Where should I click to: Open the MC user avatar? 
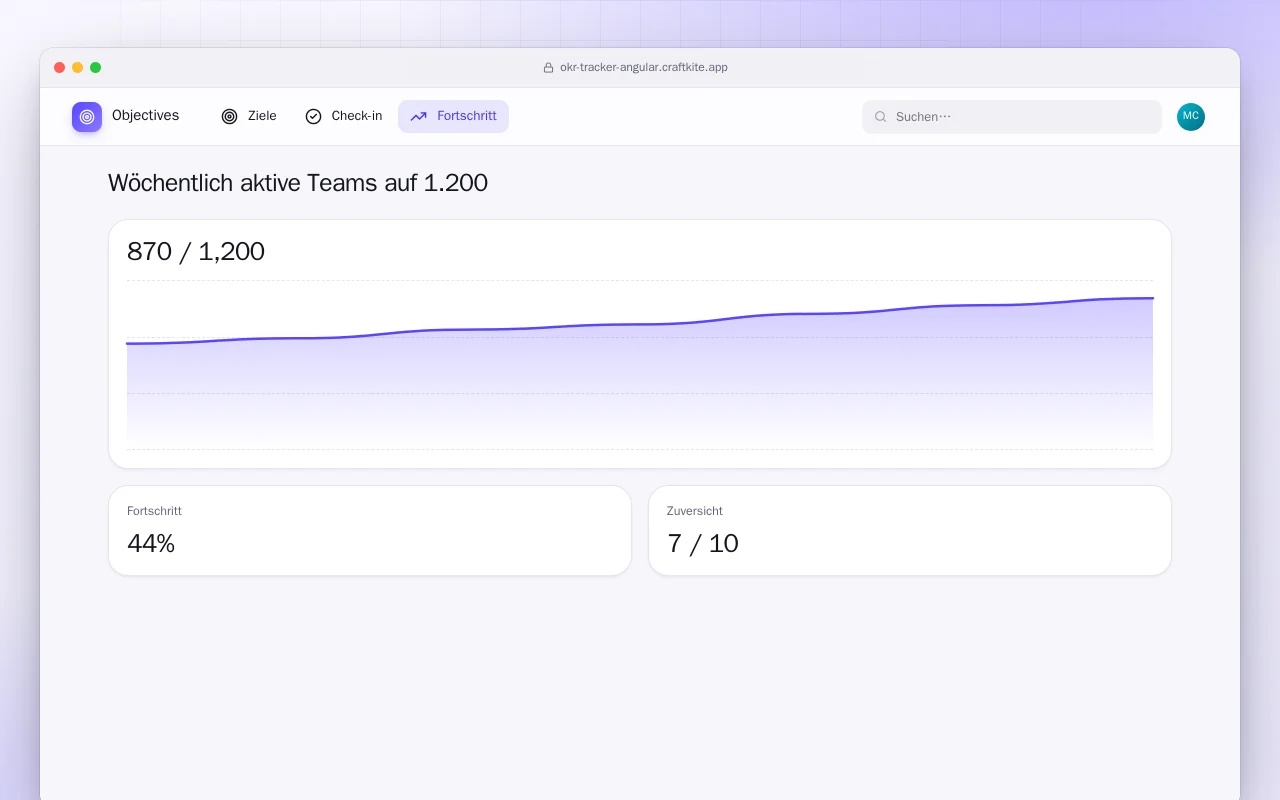pos(1191,117)
